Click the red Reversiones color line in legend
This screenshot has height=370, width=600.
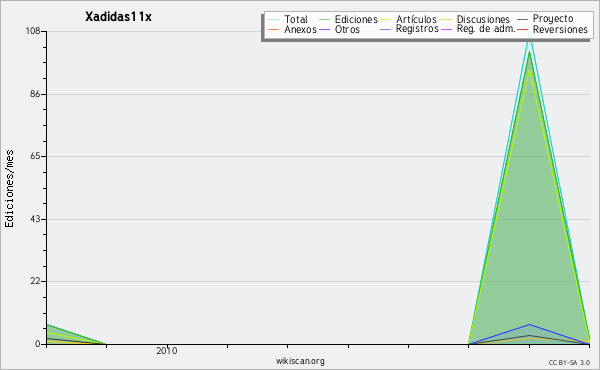coord(523,29)
